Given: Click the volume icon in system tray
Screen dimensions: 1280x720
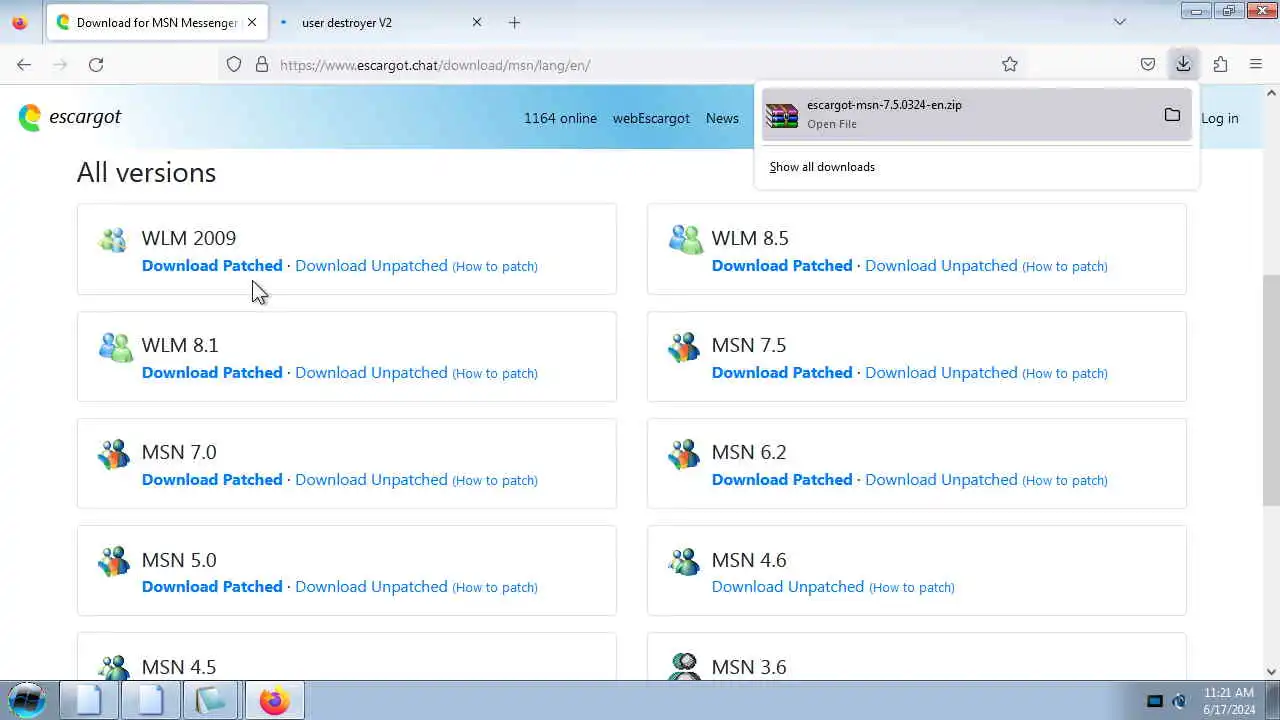Looking at the screenshot, I should 1180,701.
